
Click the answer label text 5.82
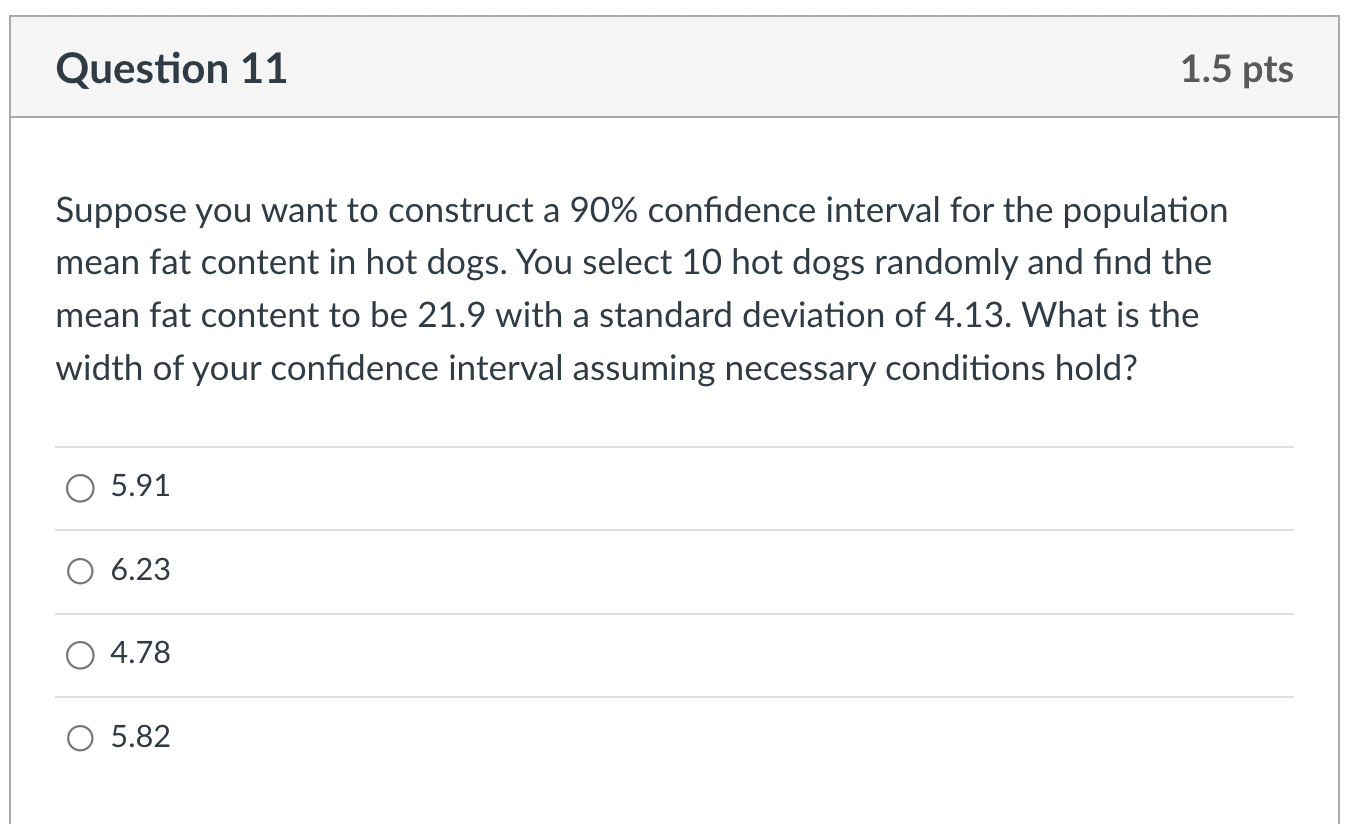pos(140,738)
